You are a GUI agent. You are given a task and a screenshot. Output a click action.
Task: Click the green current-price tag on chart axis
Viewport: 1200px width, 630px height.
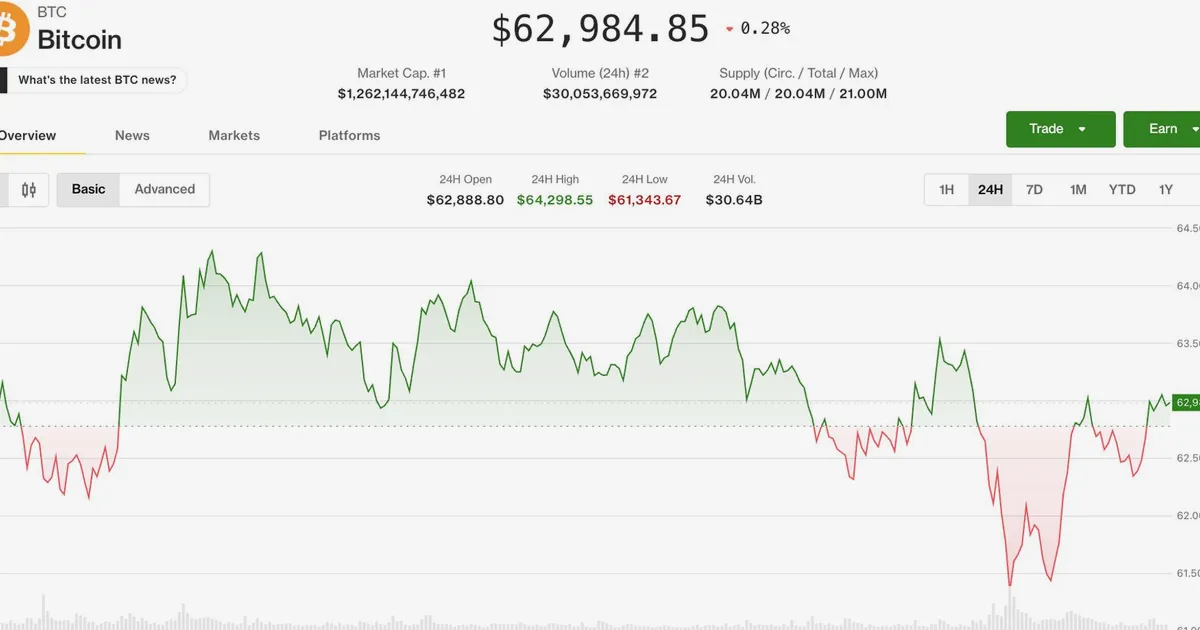1187,402
